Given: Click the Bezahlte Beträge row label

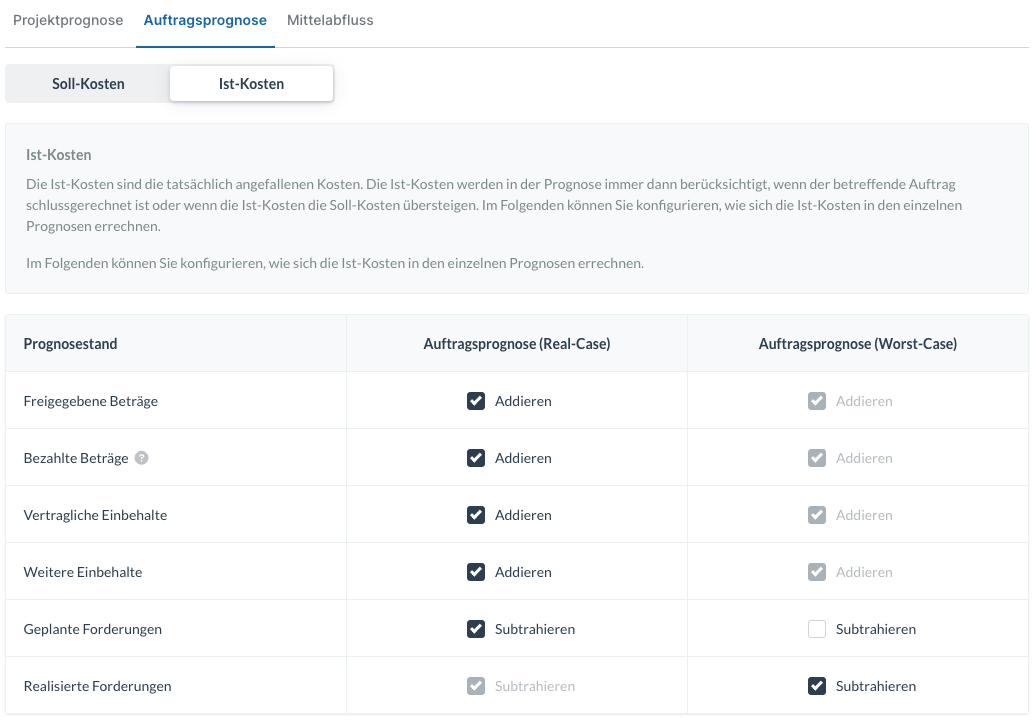Looking at the screenshot, I should (x=76, y=458).
